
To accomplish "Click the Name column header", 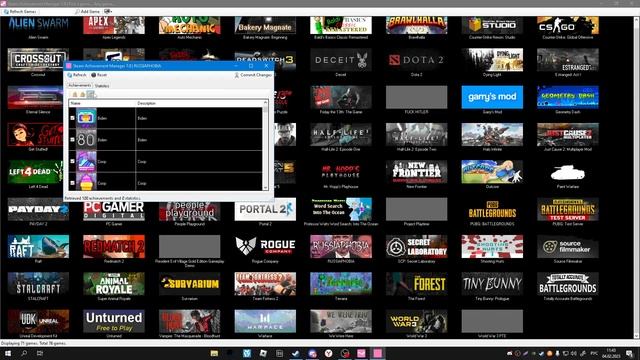I will coord(102,103).
